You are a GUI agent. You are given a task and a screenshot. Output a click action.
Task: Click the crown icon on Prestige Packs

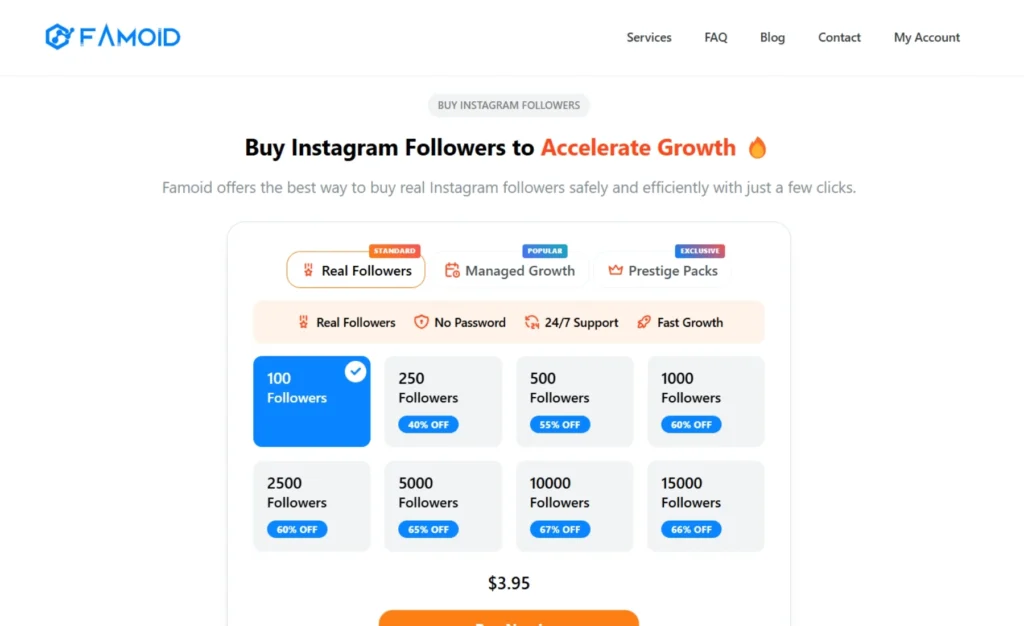(615, 270)
